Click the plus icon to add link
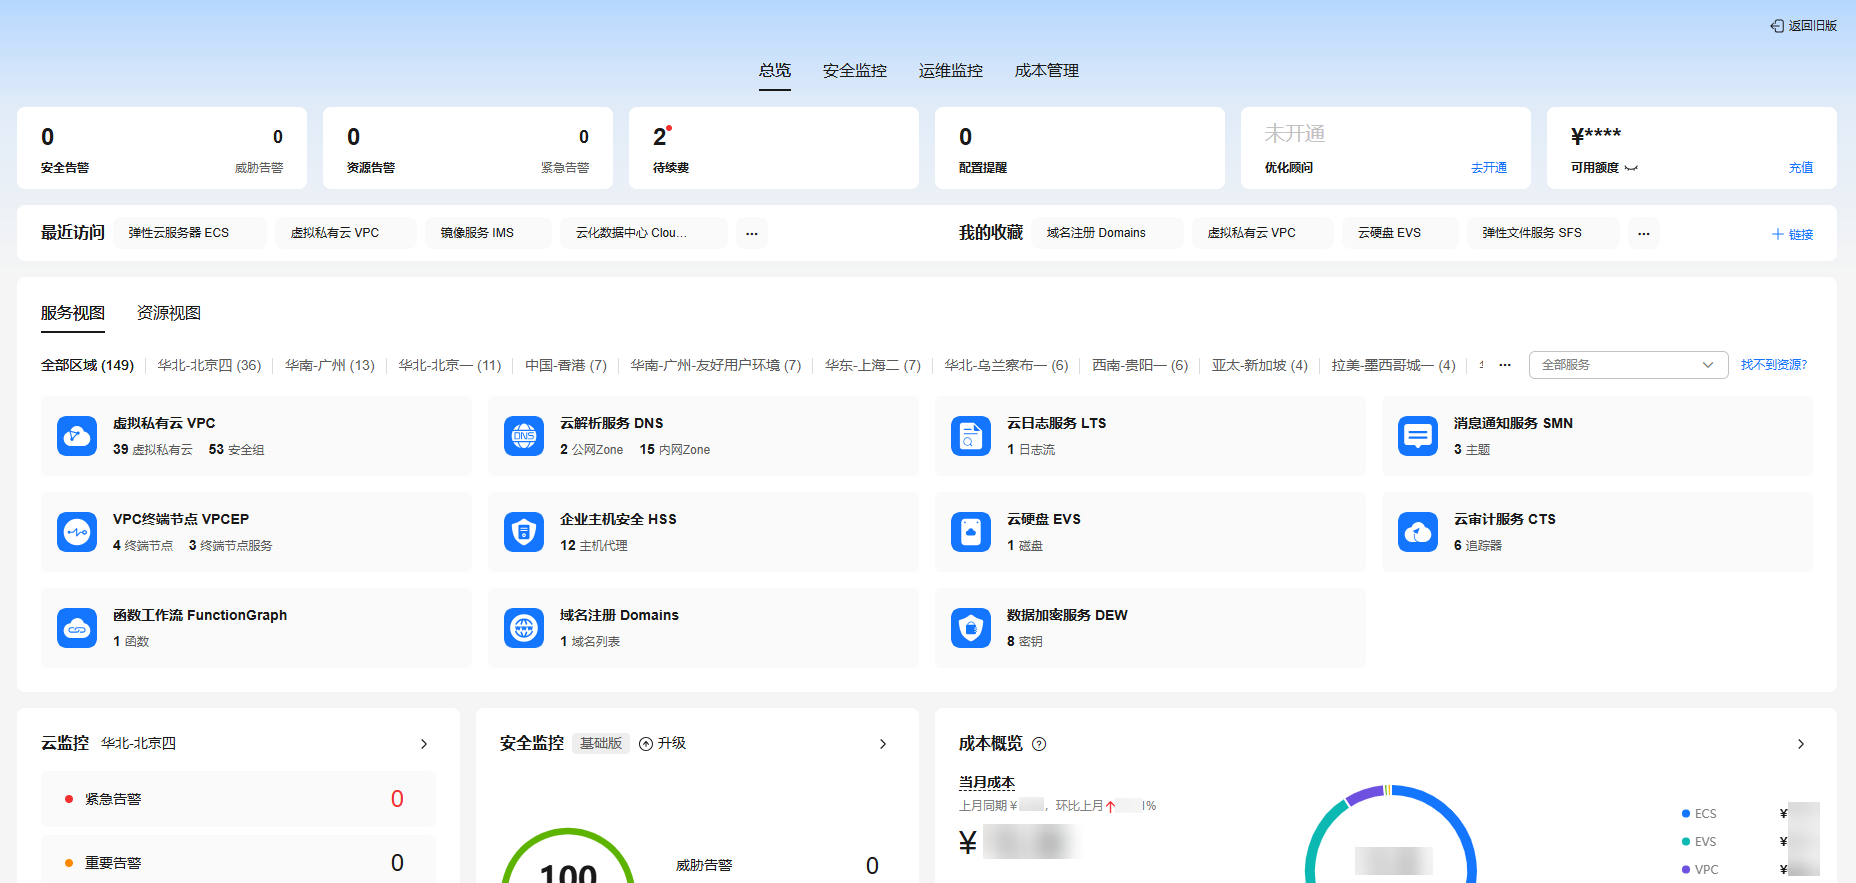Screen dimensions: 1856x883 (1778, 234)
